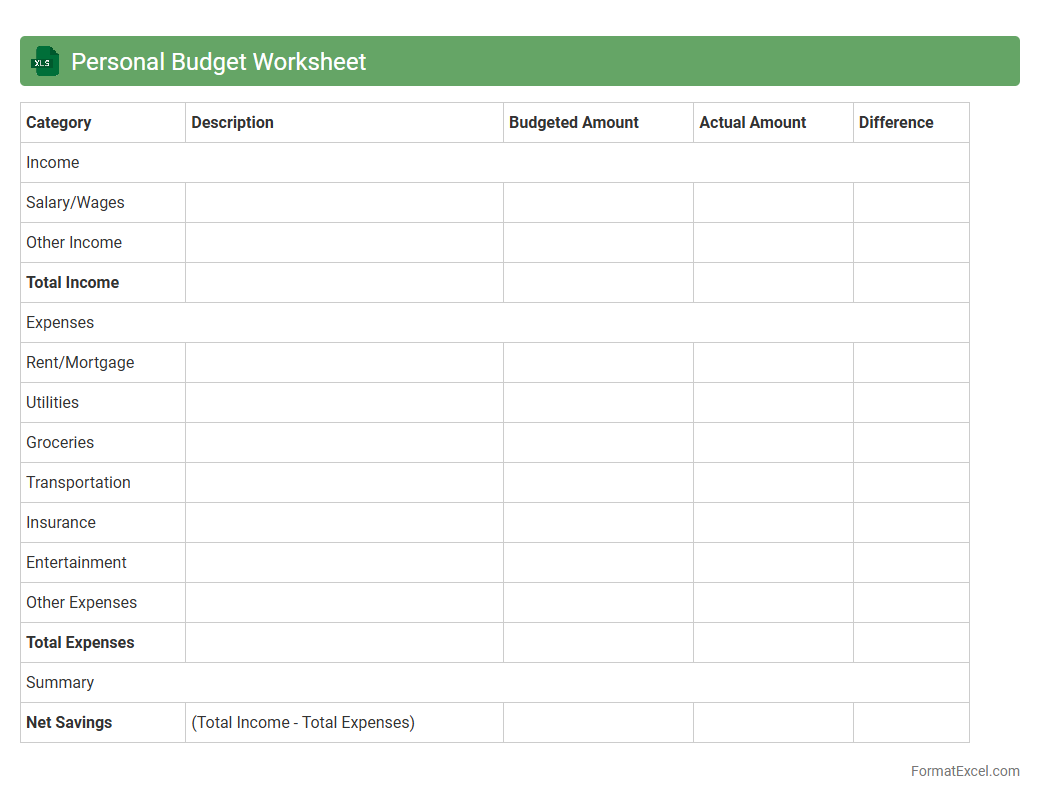Select Actual Amount cell for Entertainment
The height and width of the screenshot is (800, 1040).
point(773,562)
